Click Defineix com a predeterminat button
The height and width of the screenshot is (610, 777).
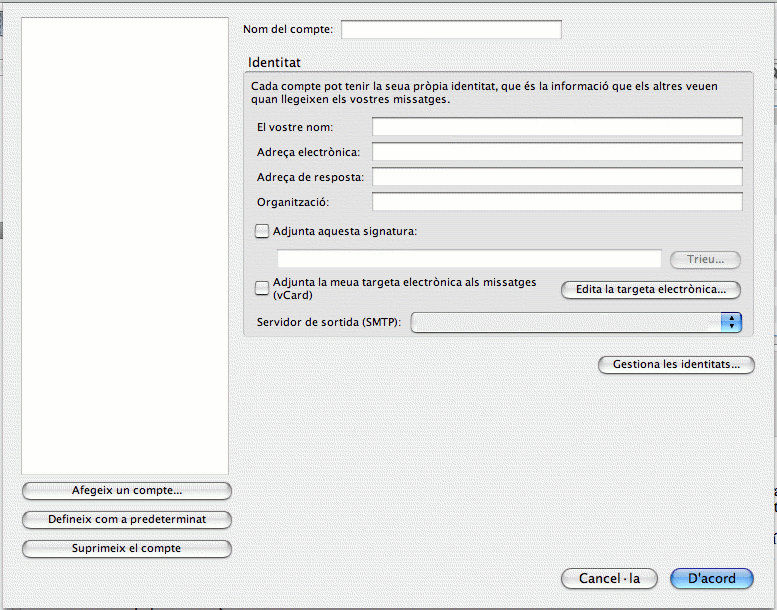[x=127, y=519]
